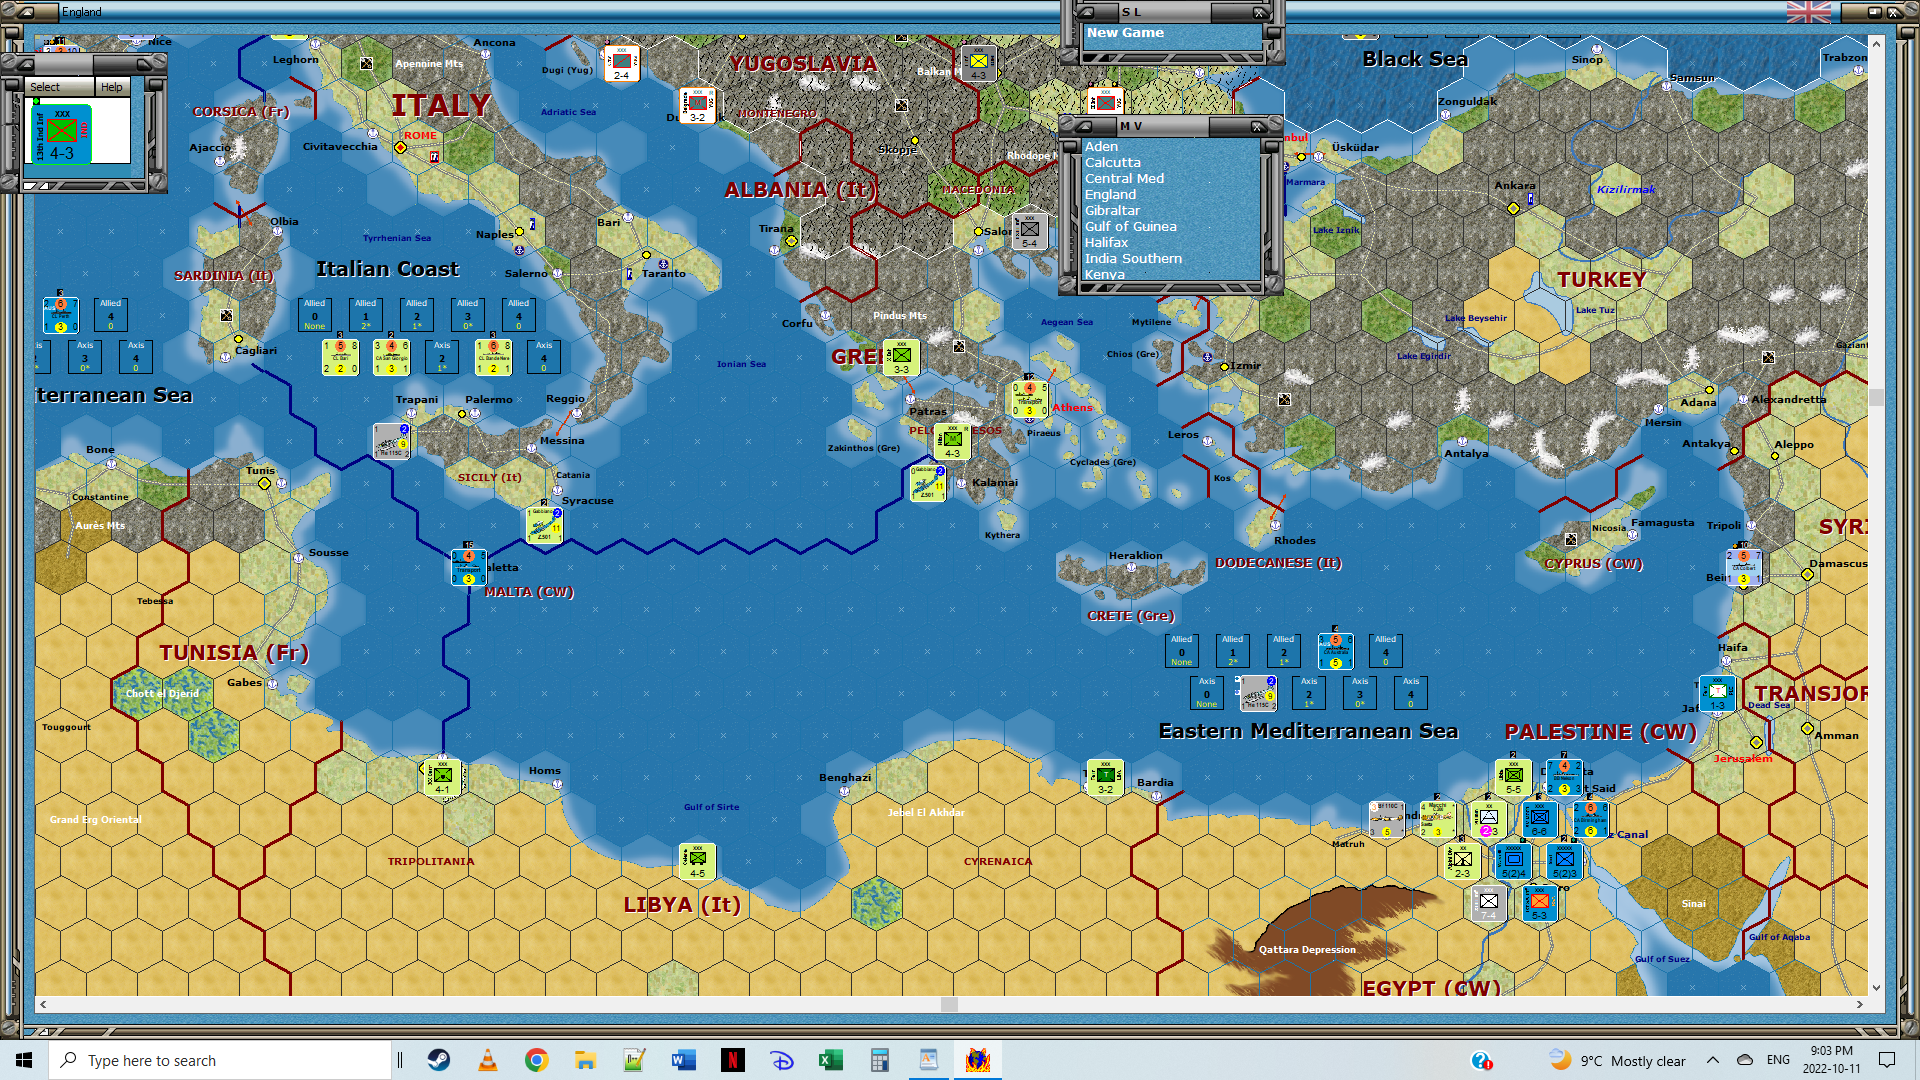Select Gibraltar in the M V list

[1112, 210]
